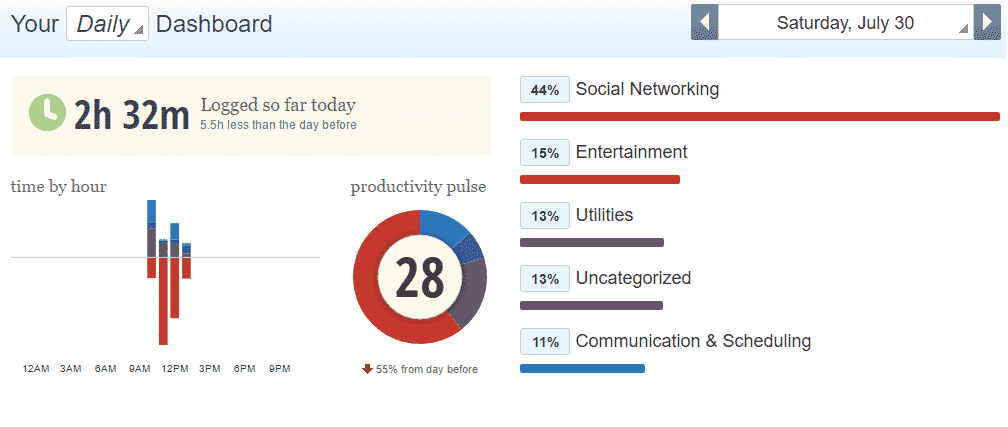The image size is (1008, 427).
Task: Go to the next day arrow
Action: click(987, 23)
